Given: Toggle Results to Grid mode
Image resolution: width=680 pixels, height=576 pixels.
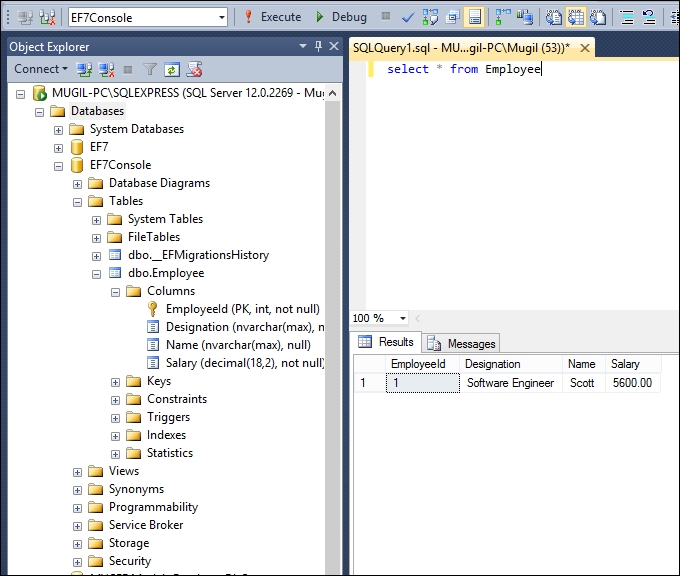Looking at the screenshot, I should [576, 17].
